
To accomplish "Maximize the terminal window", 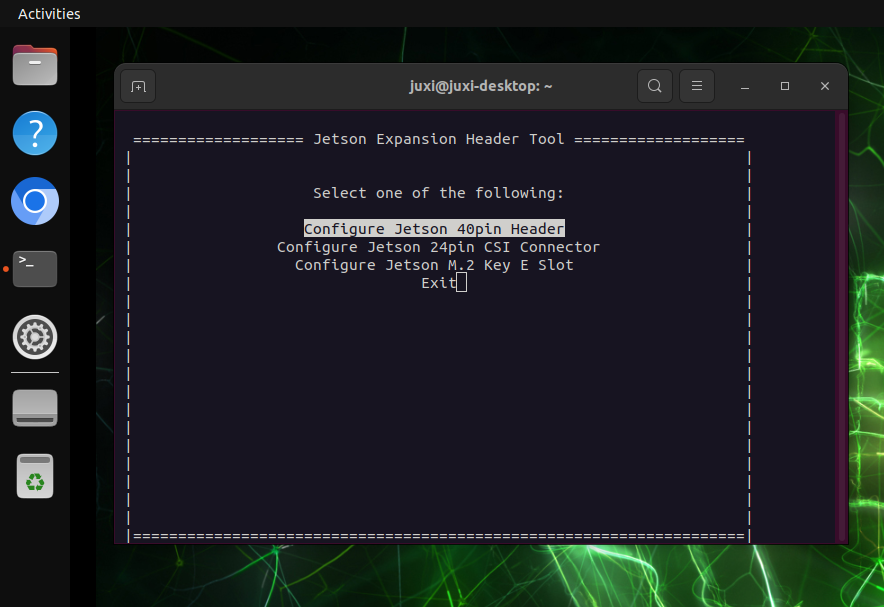I will point(785,86).
